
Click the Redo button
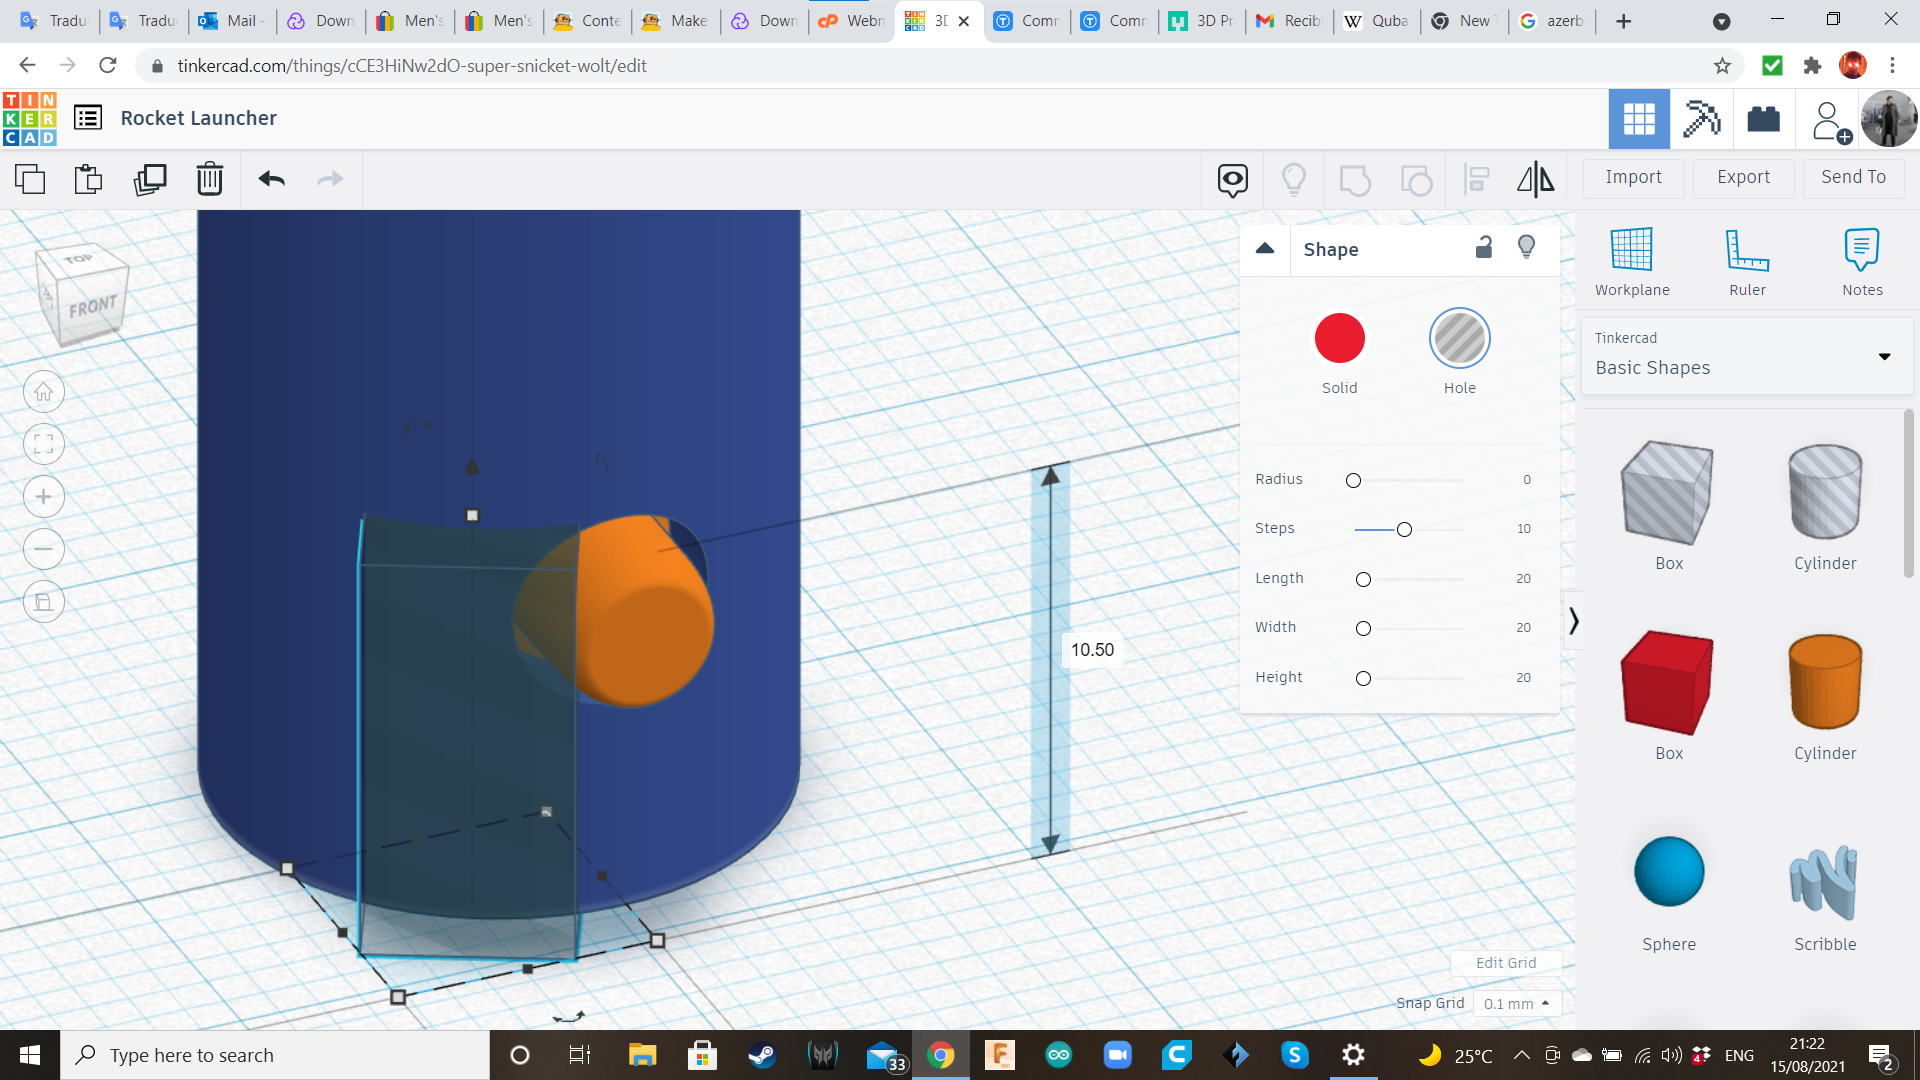tap(331, 177)
